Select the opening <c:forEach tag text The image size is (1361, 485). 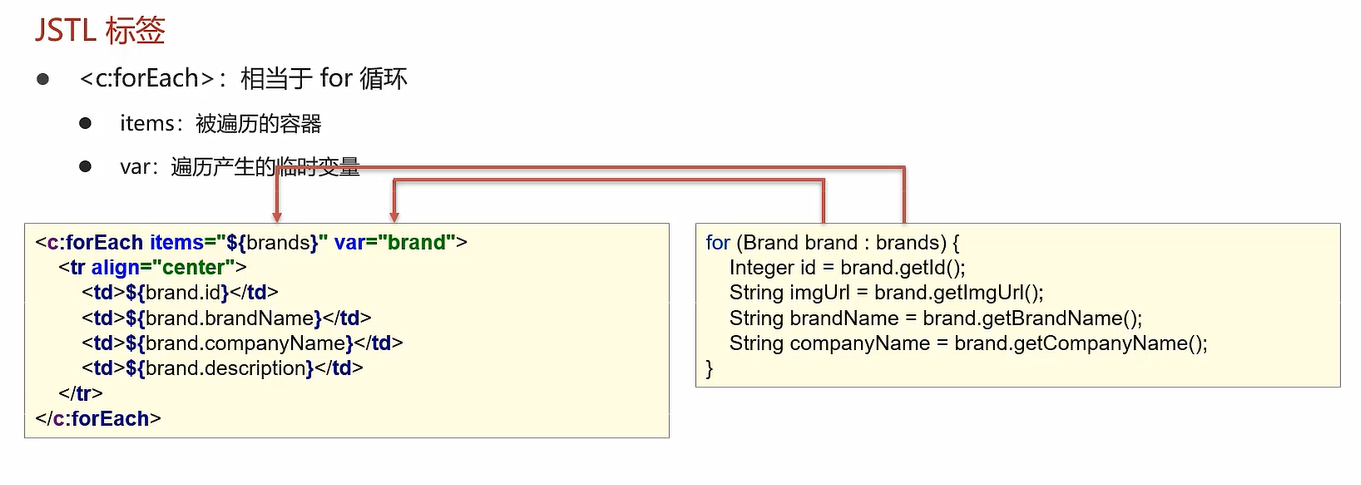89,242
